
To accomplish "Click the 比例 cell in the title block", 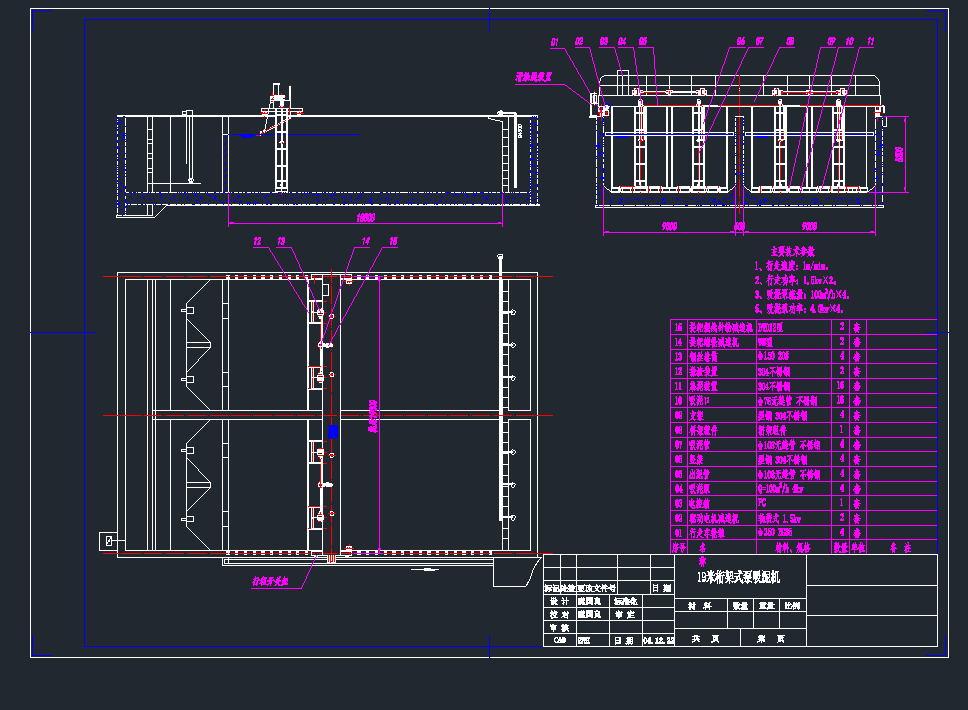I will (x=792, y=606).
